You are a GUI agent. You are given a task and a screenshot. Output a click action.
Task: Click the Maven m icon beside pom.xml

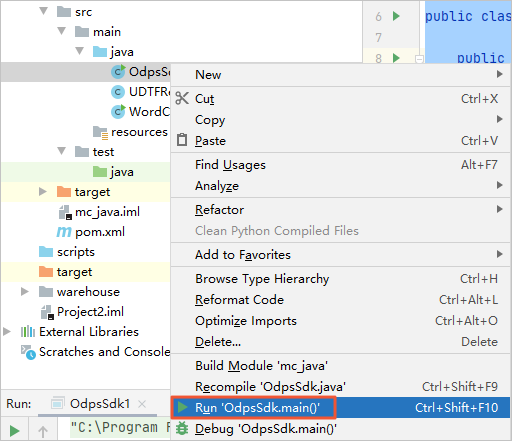coord(64,232)
